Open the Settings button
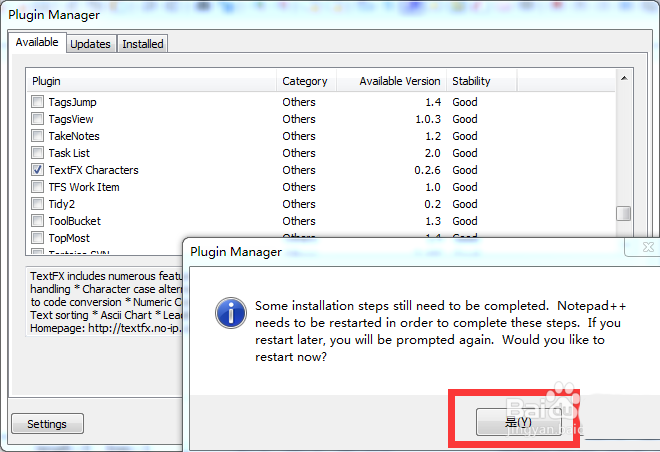The image size is (660, 452). pos(47,424)
